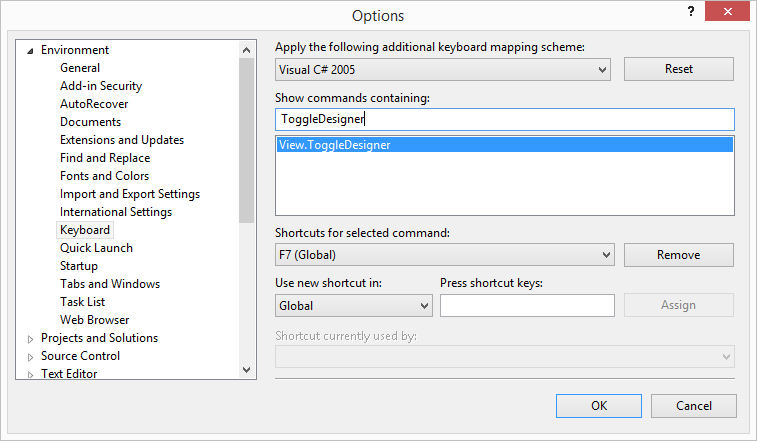Click the Reset button
This screenshot has width=757, height=441.
point(679,69)
